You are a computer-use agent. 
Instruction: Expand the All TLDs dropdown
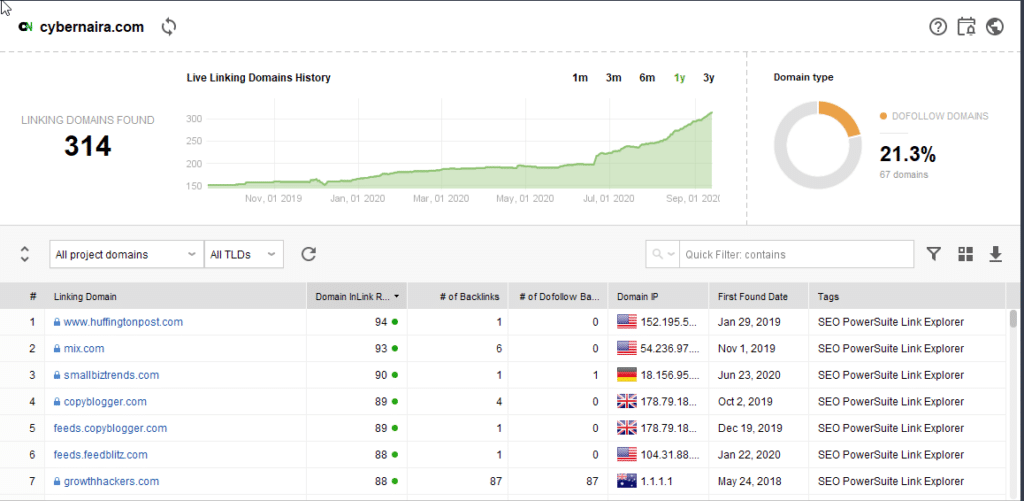(x=244, y=254)
